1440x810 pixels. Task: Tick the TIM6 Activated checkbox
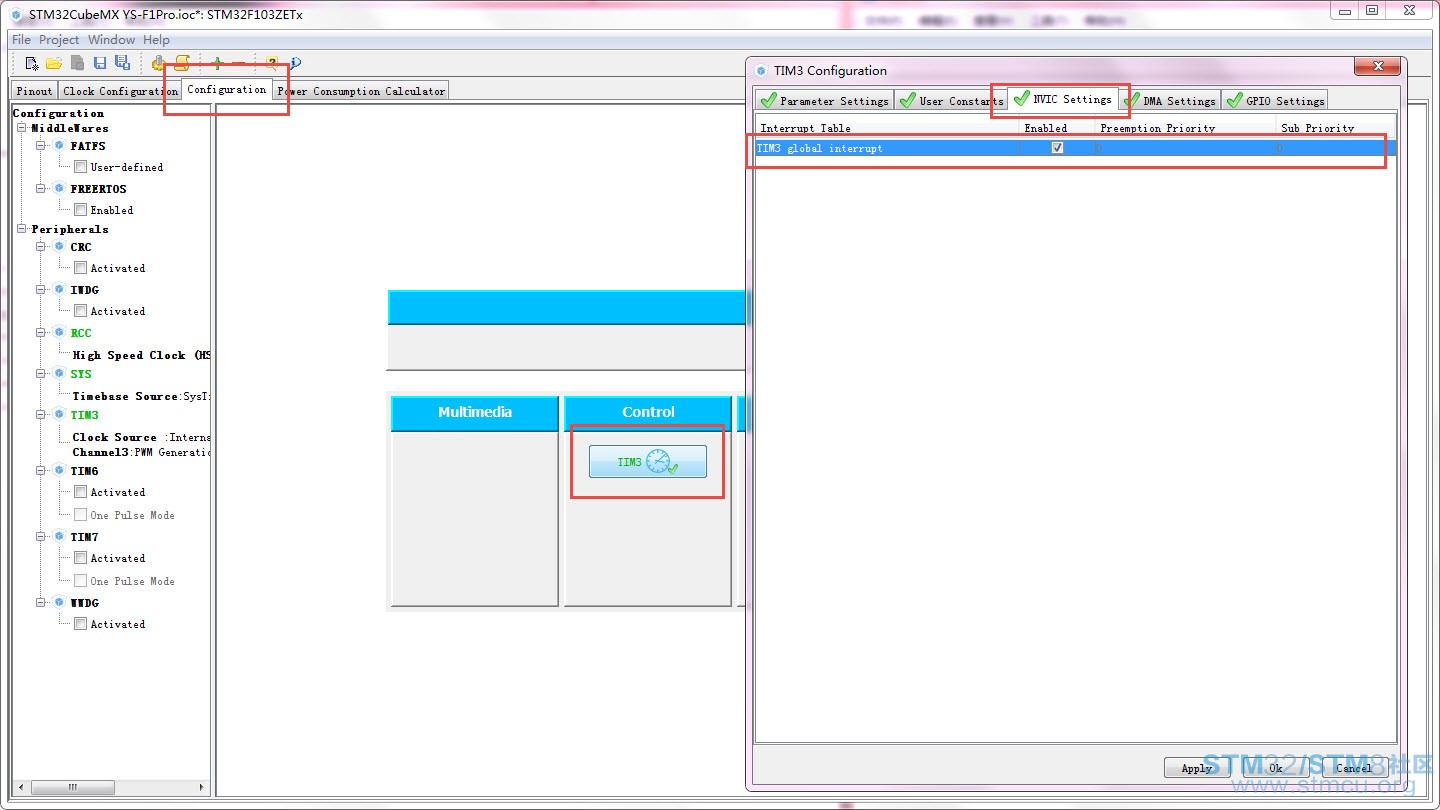pyautogui.click(x=80, y=492)
